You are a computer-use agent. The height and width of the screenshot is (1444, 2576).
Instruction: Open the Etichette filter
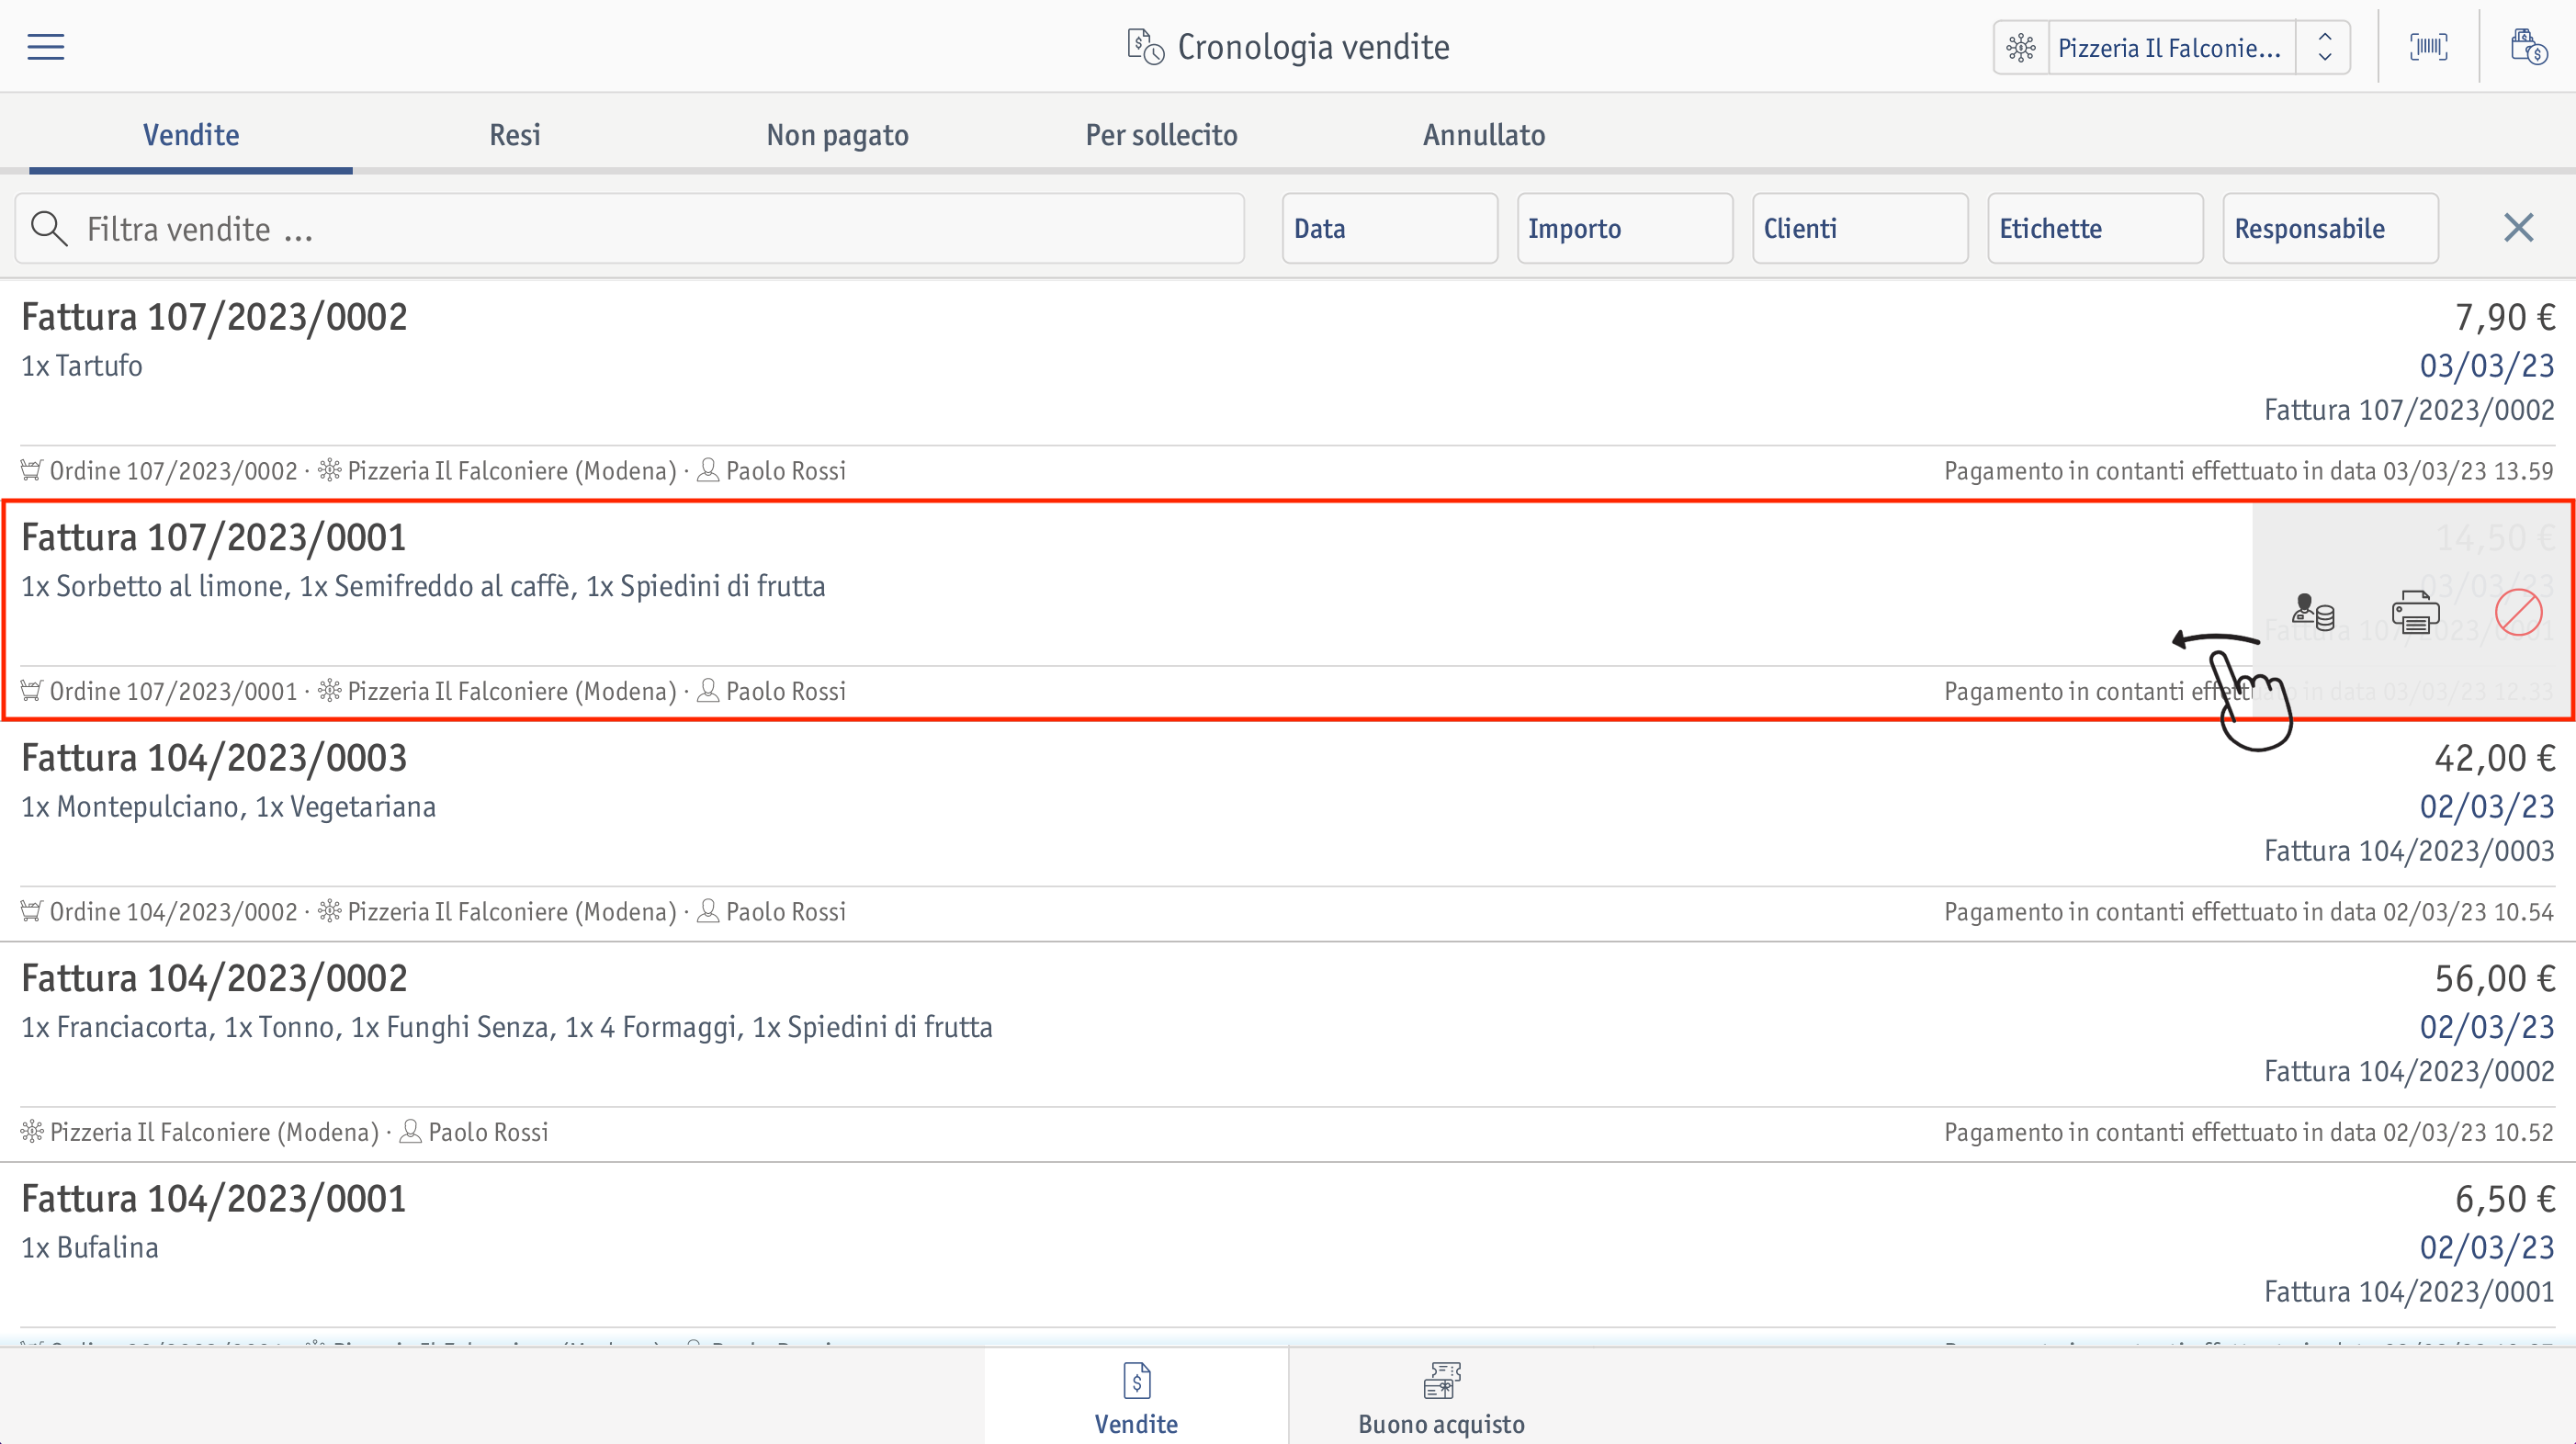pyautogui.click(x=2096, y=229)
